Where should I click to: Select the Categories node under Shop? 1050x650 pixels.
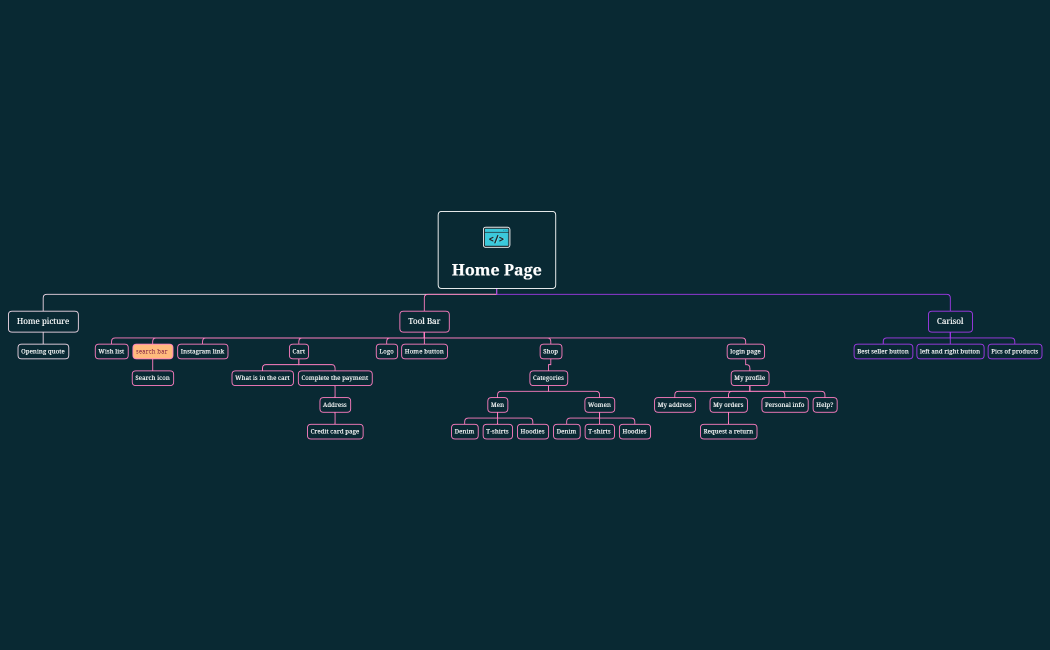(x=548, y=378)
